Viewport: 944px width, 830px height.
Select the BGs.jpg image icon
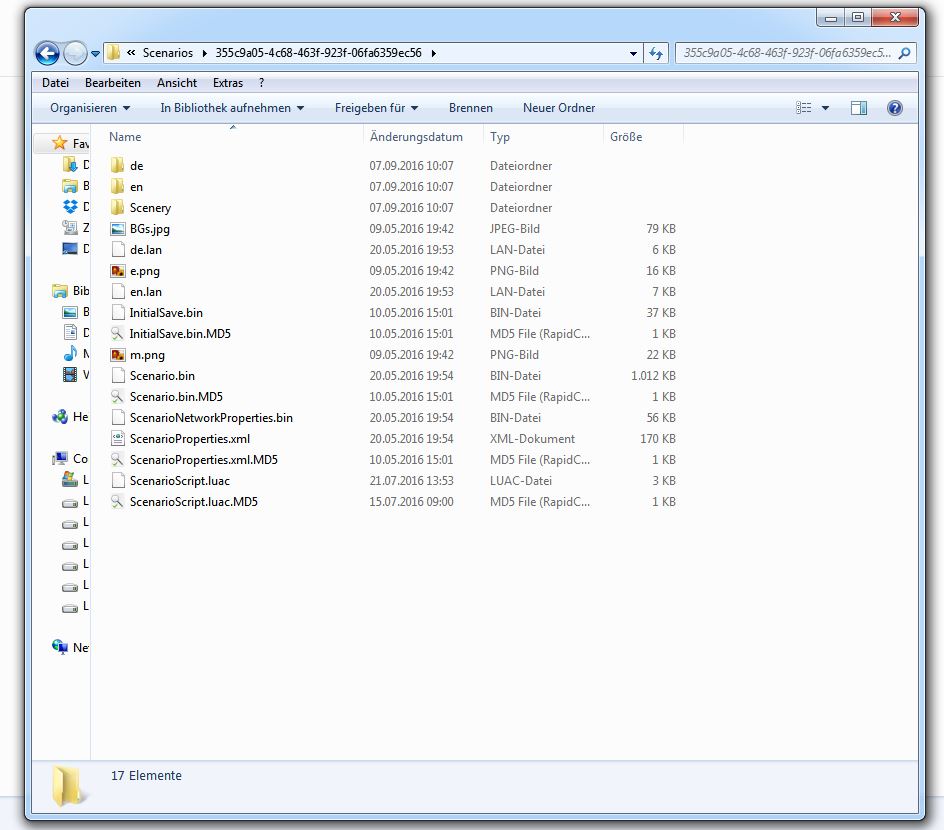pyautogui.click(x=118, y=229)
